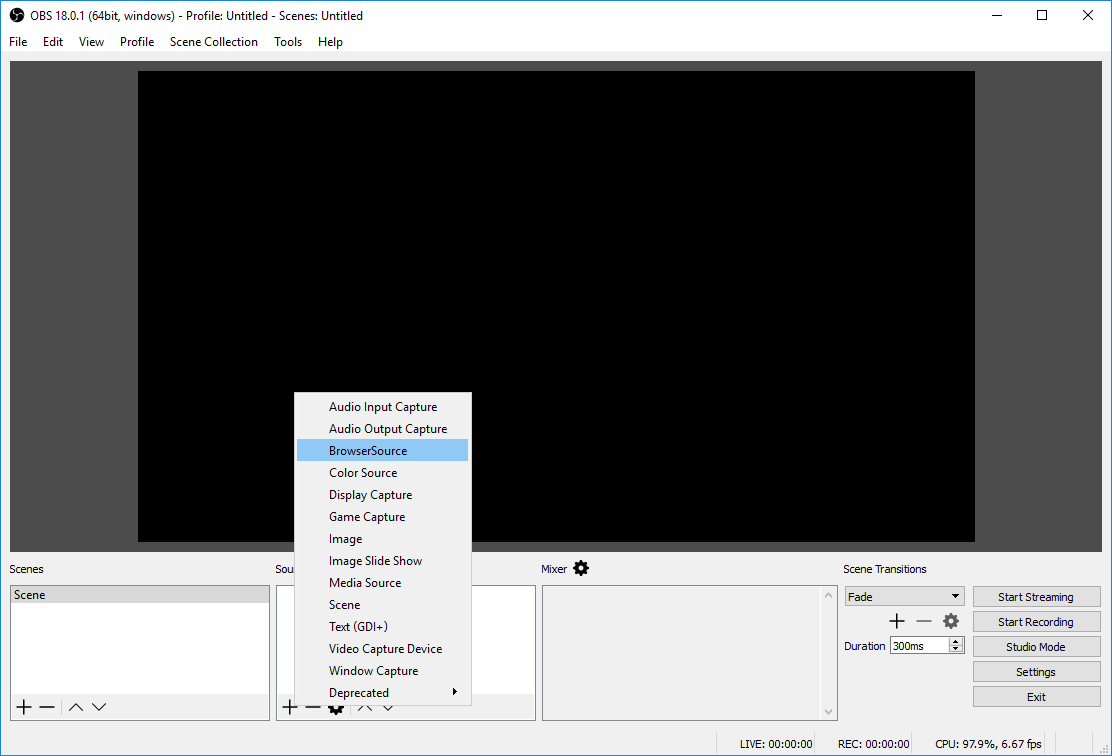
Task: Open the File menu
Action: click(x=18, y=42)
